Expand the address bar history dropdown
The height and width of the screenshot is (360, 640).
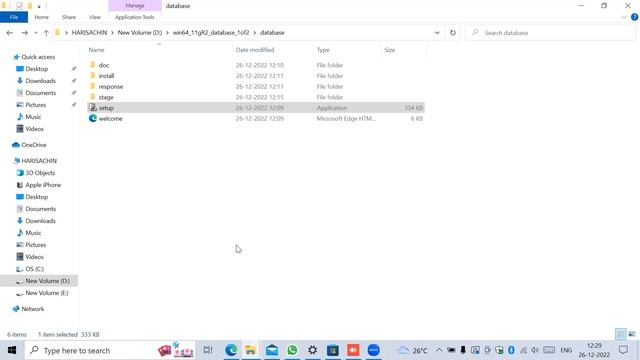coord(437,33)
